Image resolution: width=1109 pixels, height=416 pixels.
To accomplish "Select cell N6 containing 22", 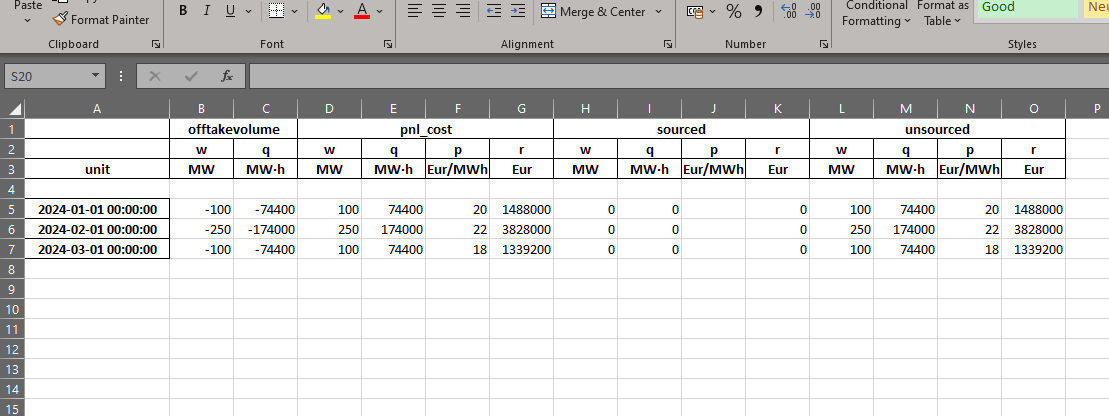I will pyautogui.click(x=970, y=229).
